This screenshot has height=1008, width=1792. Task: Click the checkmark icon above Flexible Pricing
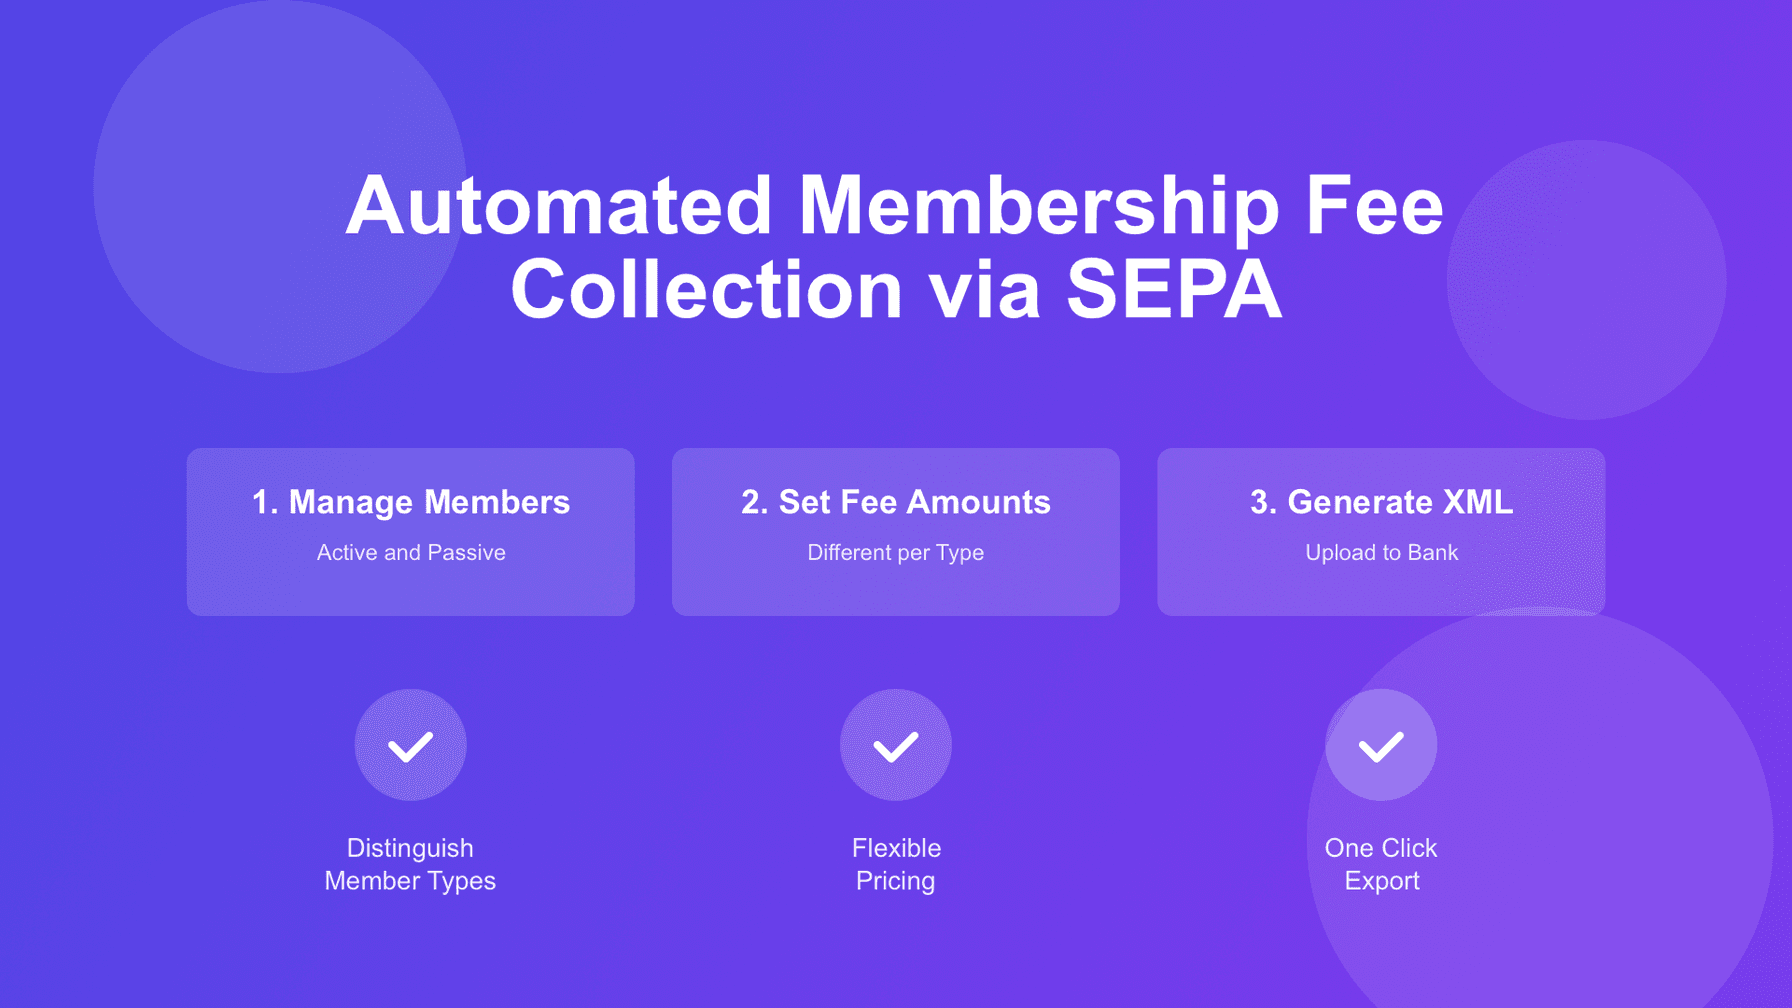point(895,746)
